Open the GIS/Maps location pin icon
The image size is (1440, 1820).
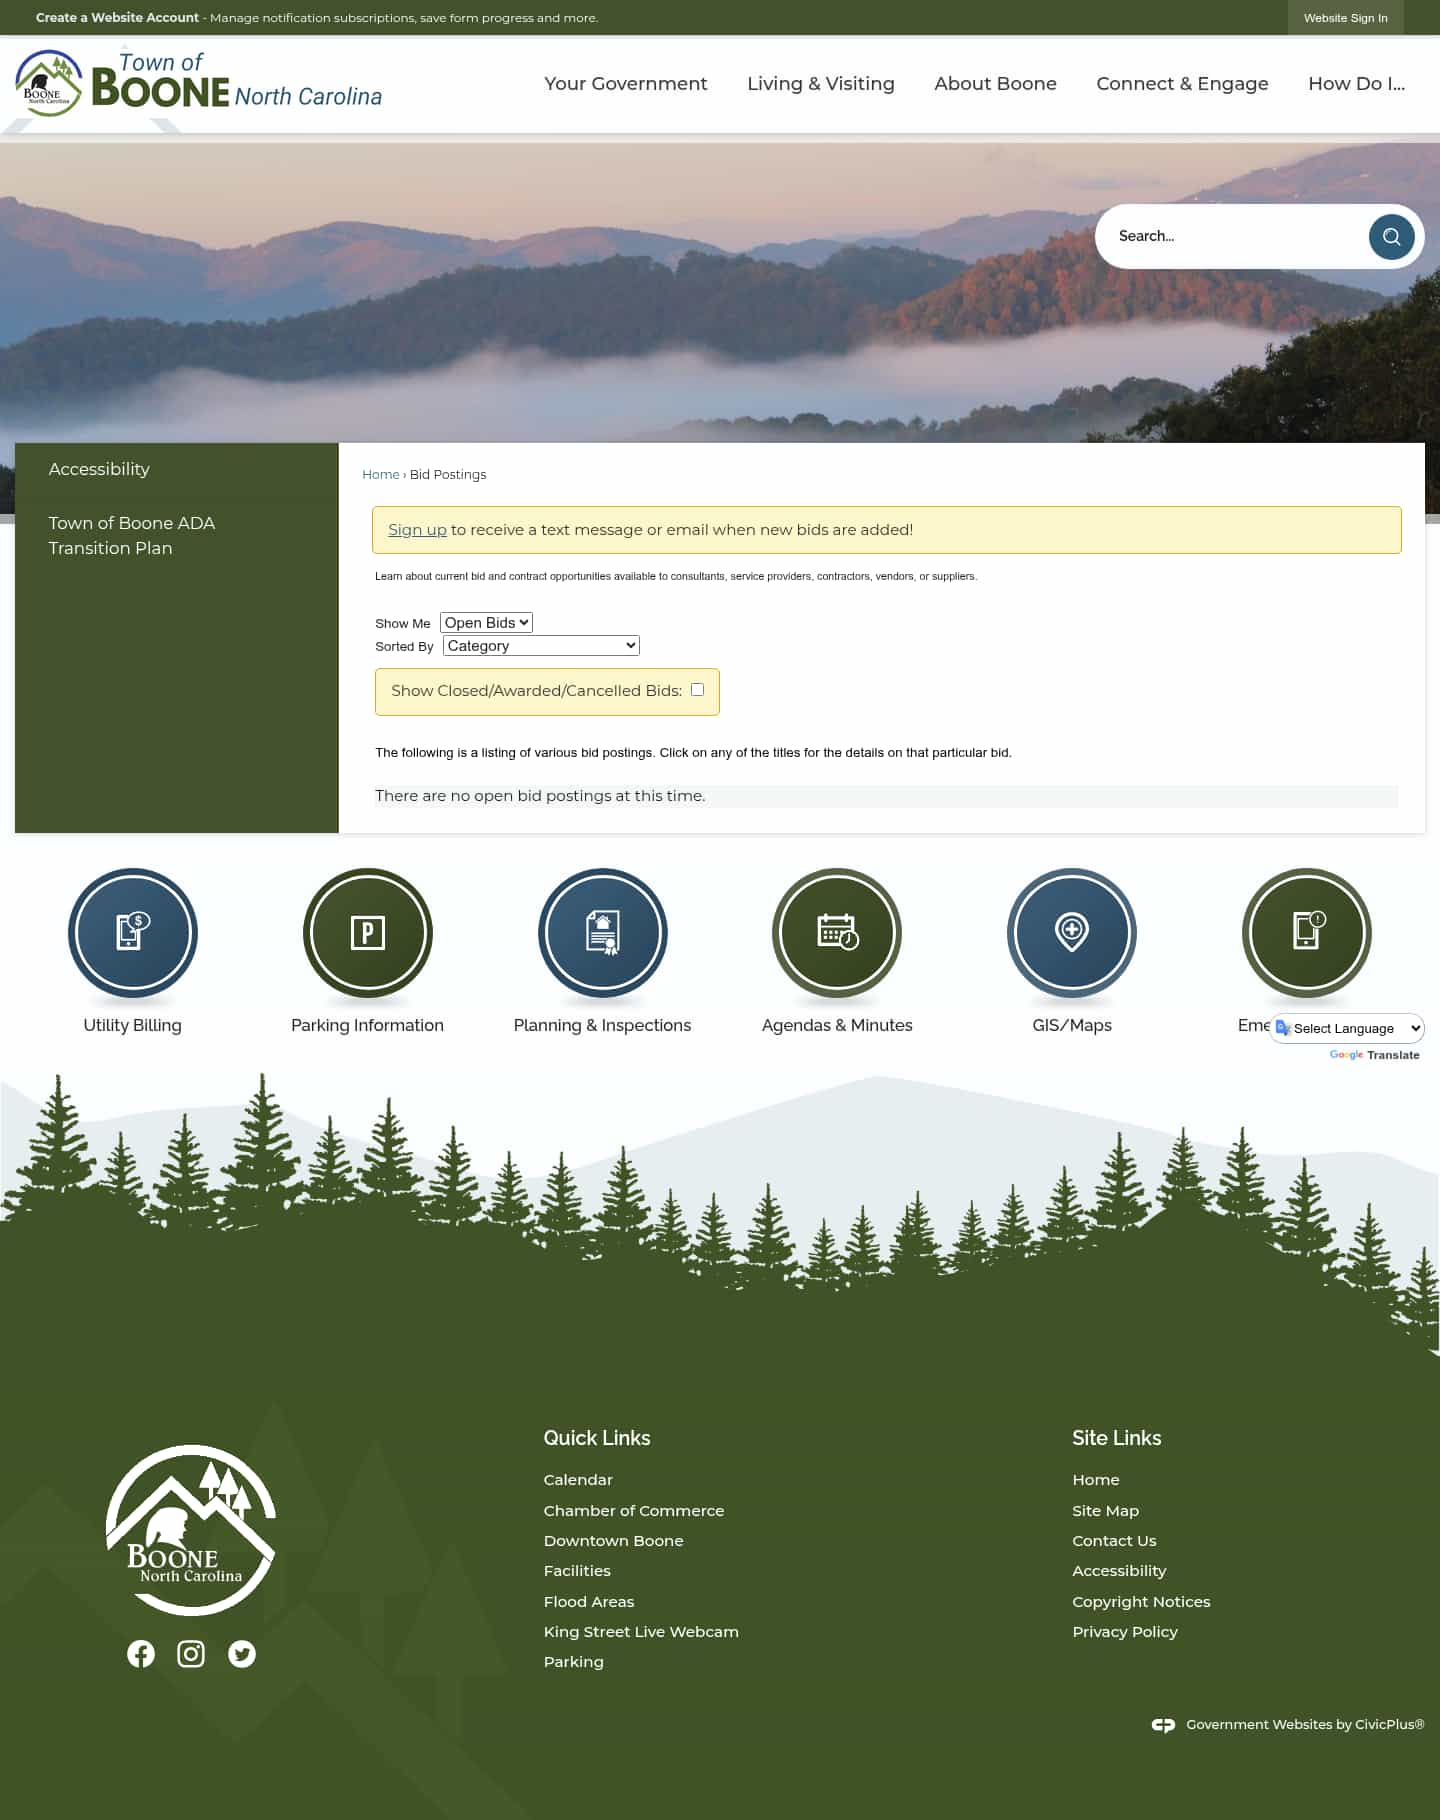tap(1072, 933)
